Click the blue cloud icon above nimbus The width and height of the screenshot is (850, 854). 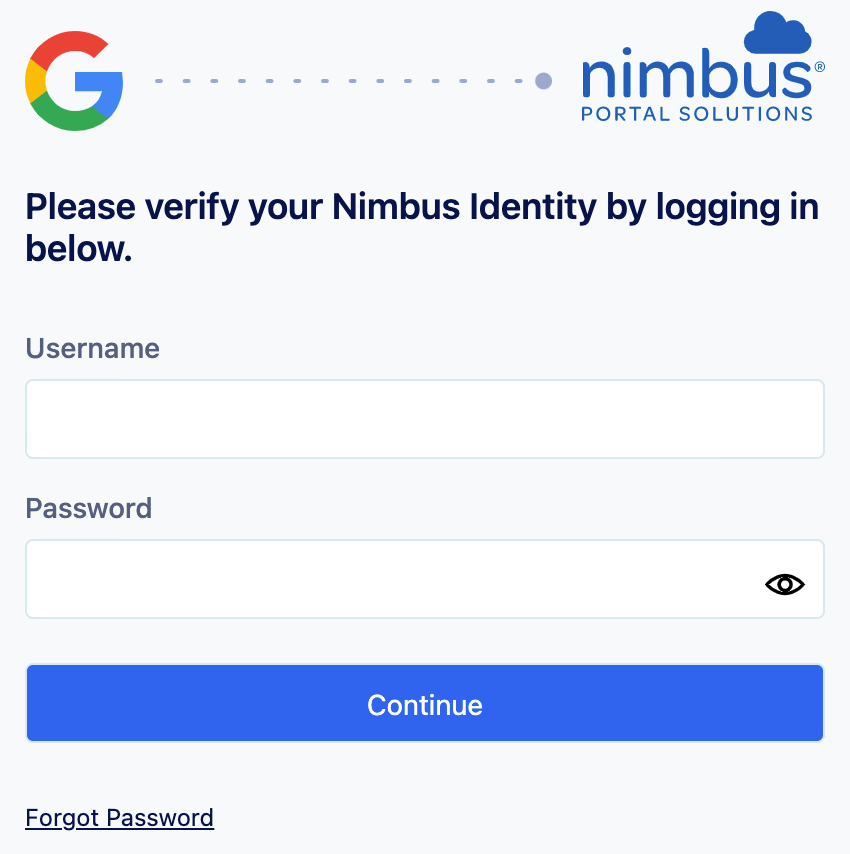pyautogui.click(x=777, y=33)
